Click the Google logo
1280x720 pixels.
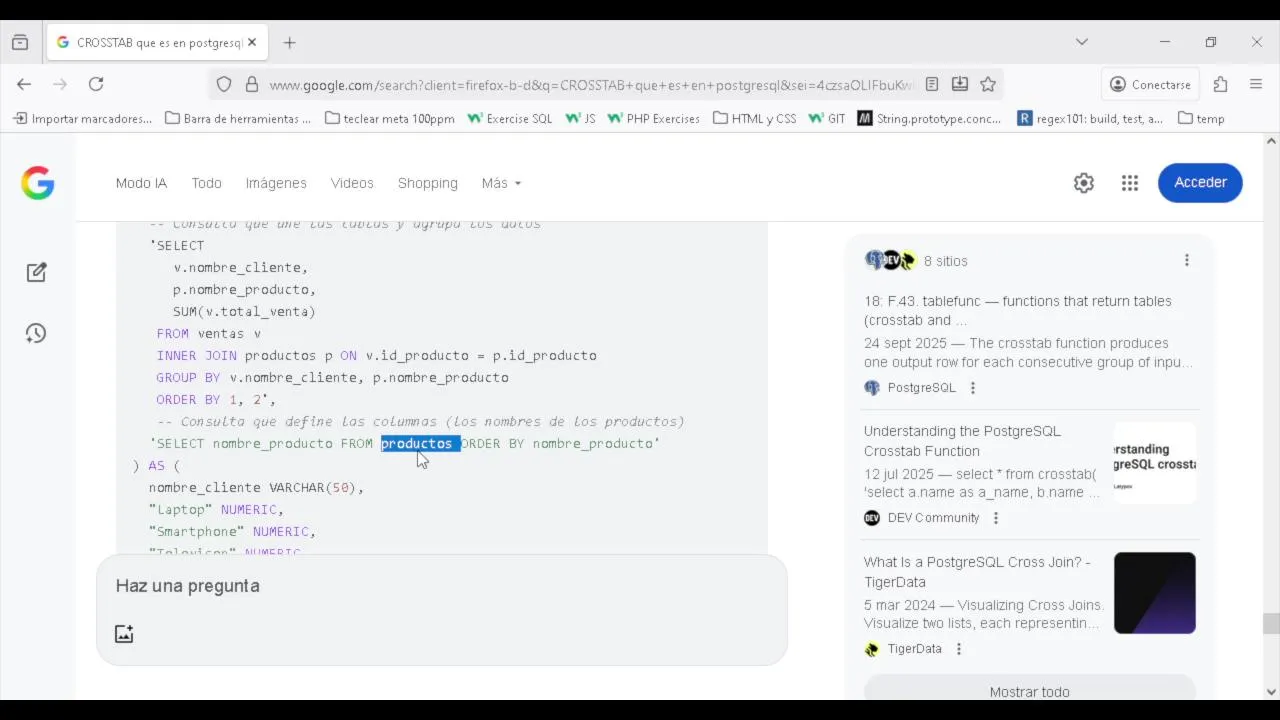[x=38, y=183]
